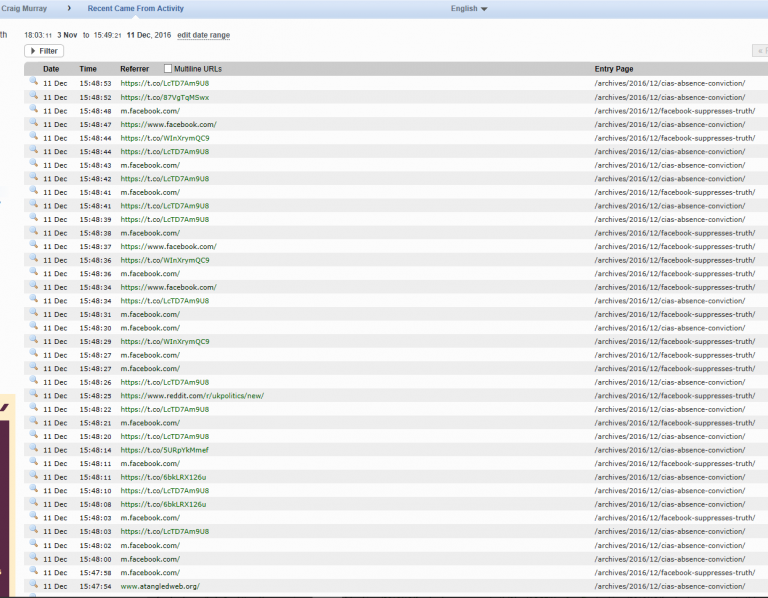Expand the Filter panel
This screenshot has width=768, height=598.
click(x=44, y=51)
